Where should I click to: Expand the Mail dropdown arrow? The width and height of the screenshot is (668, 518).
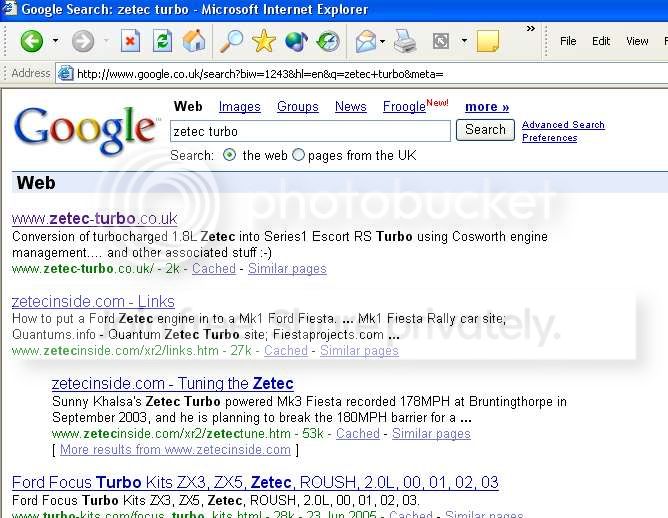[382, 41]
